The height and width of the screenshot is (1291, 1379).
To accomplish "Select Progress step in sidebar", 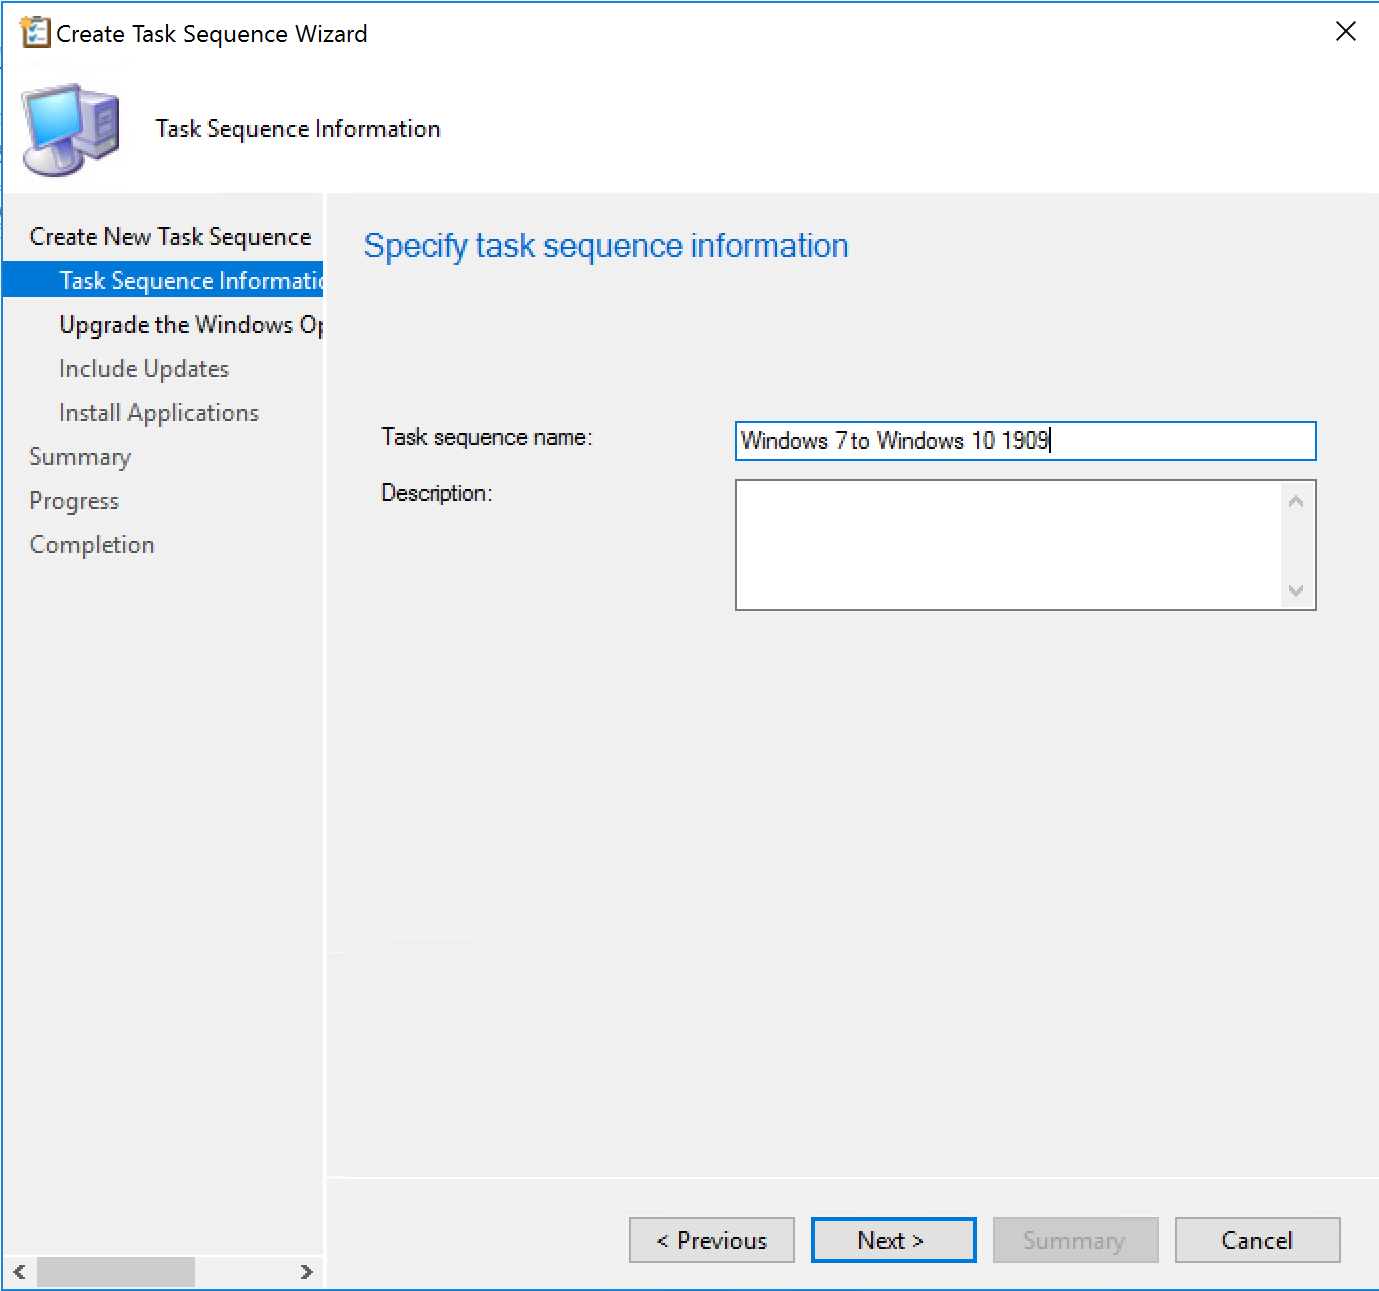I will pyautogui.click(x=74, y=501).
